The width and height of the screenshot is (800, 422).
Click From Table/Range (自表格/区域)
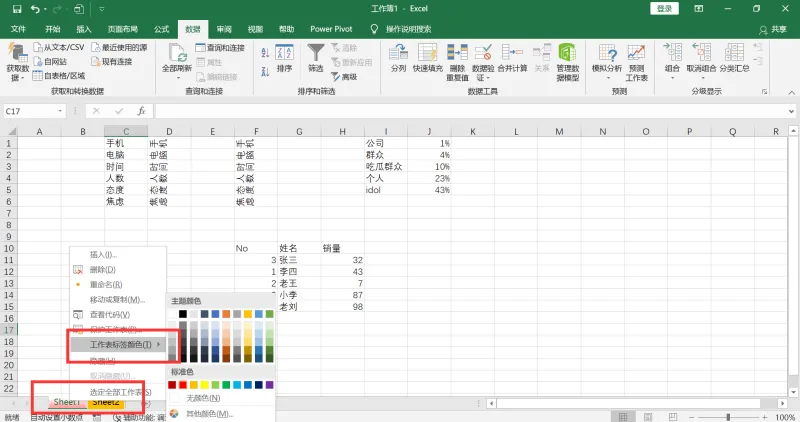coord(59,76)
